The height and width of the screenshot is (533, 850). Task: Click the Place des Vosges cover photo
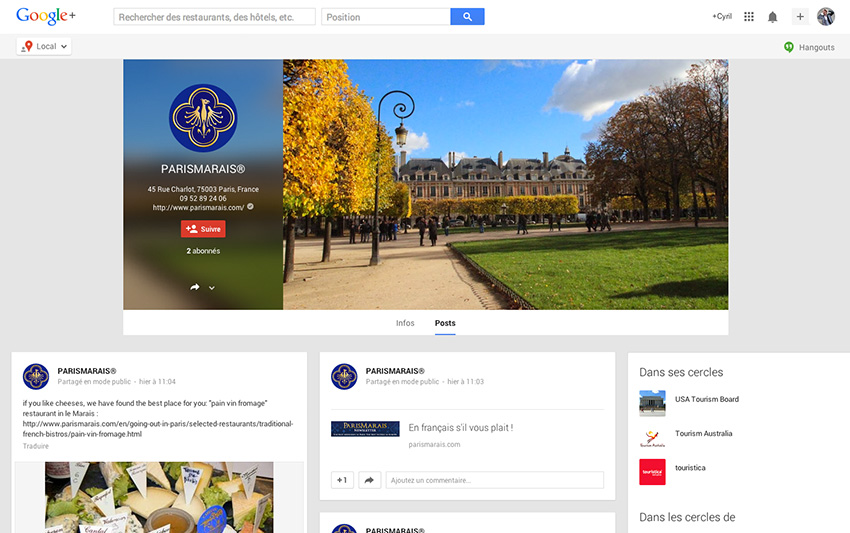[505, 184]
